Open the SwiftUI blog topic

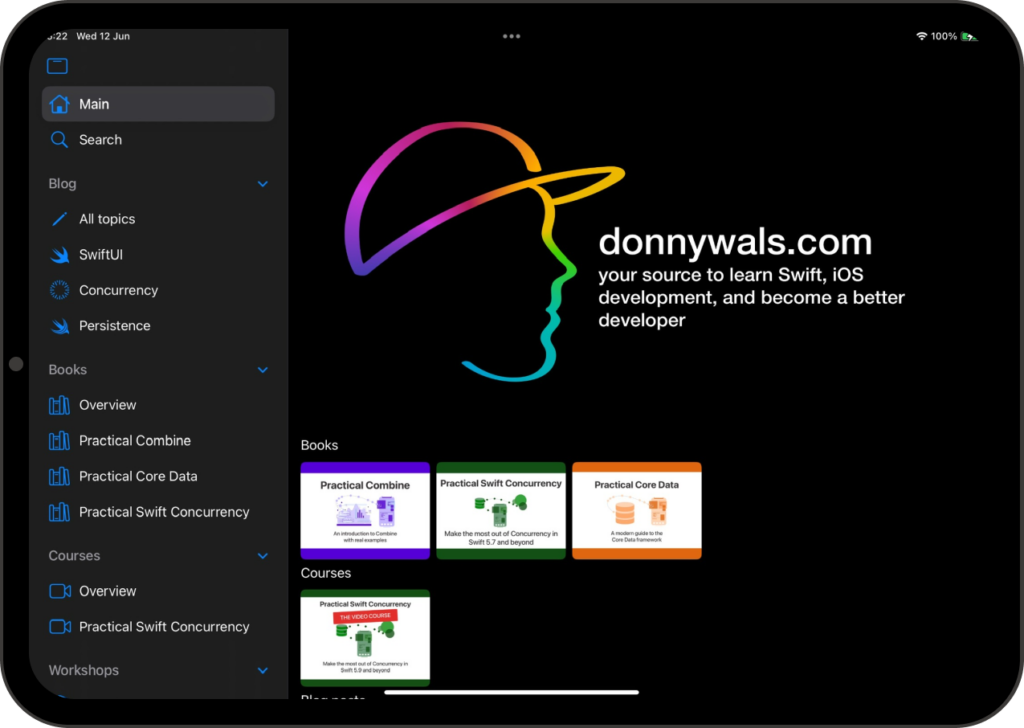(158, 255)
